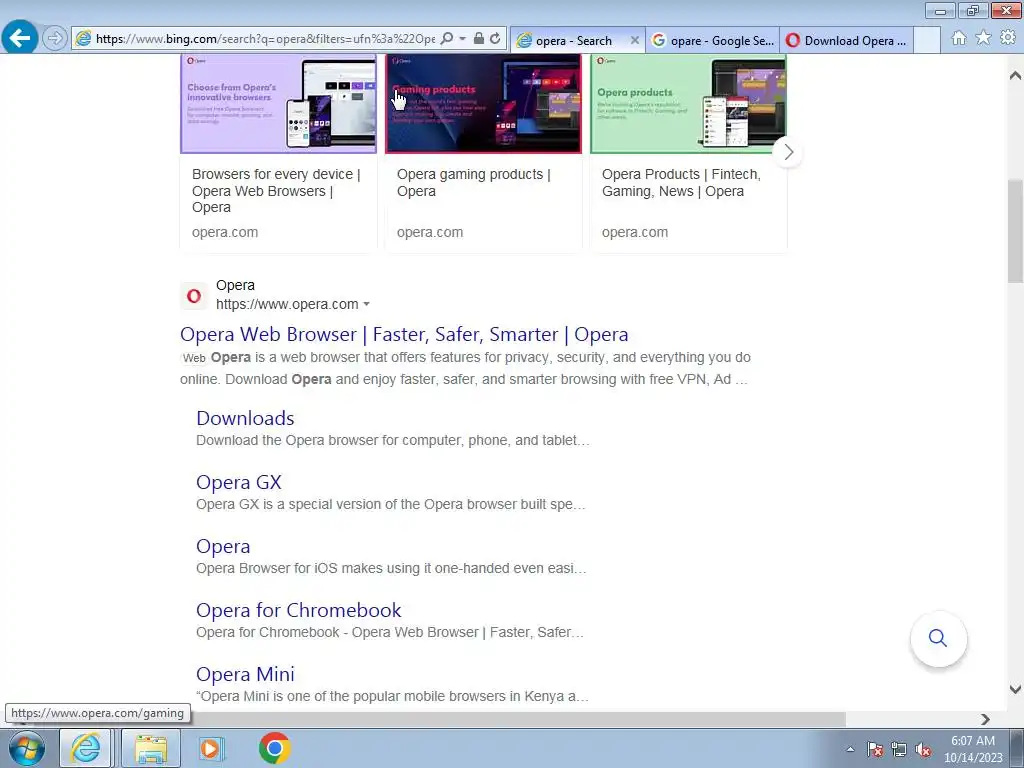Open the 'Opera' iOS sitelink
The height and width of the screenshot is (768, 1024).
[223, 546]
